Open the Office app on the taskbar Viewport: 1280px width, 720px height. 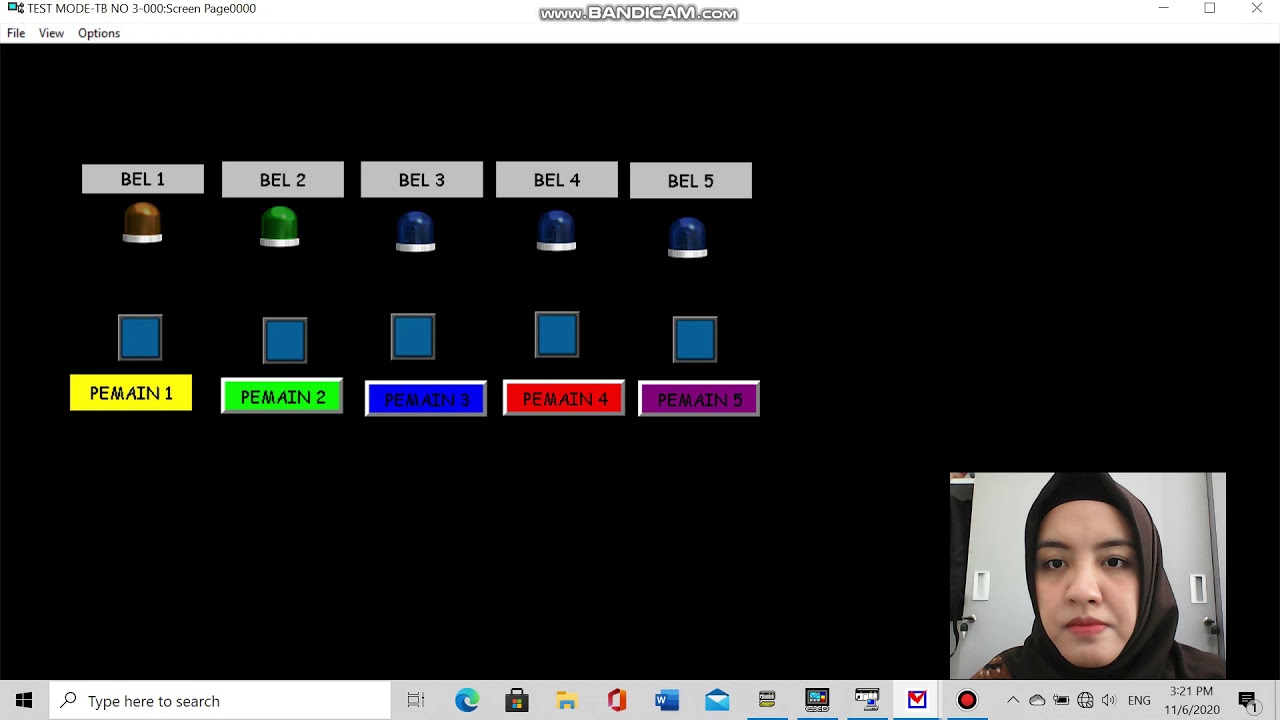(617, 700)
